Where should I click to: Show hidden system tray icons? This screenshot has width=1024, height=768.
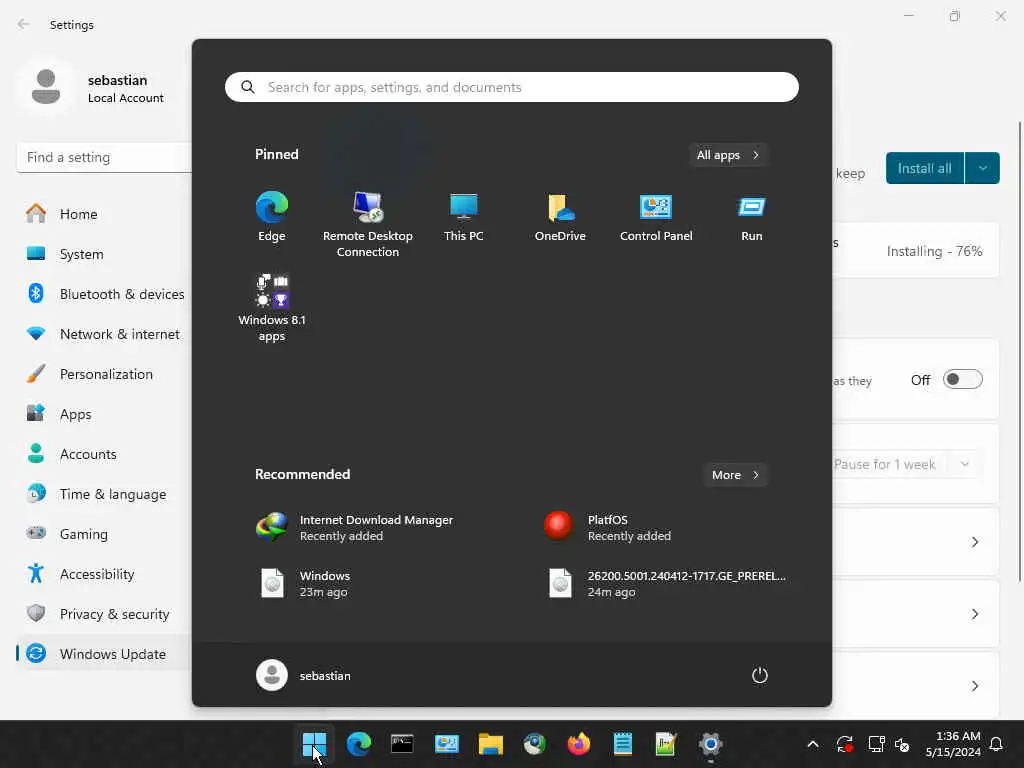[813, 744]
